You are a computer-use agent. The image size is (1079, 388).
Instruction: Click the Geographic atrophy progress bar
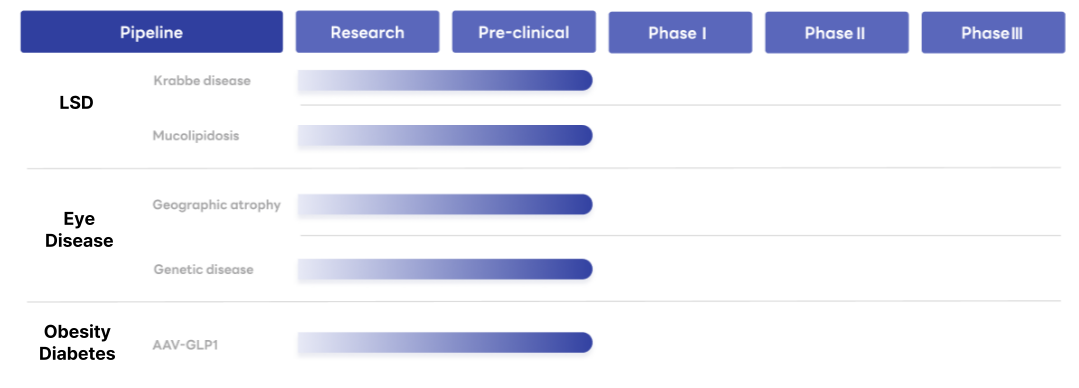[445, 204]
